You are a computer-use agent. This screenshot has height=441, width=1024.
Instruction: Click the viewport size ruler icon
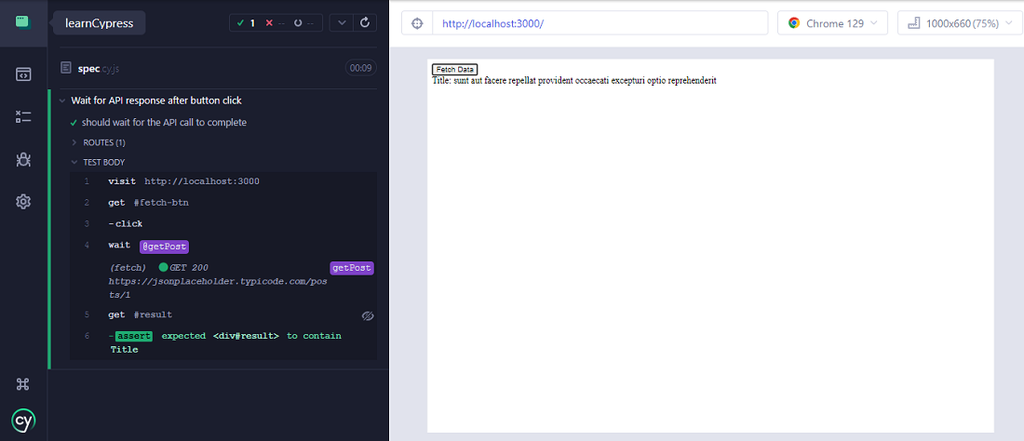coord(914,23)
